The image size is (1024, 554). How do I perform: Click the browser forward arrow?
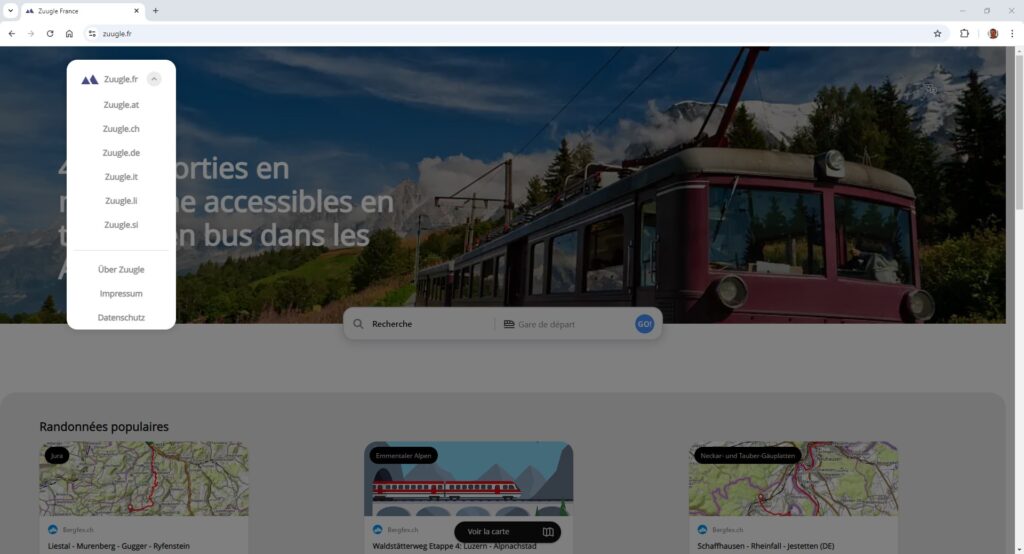31,33
